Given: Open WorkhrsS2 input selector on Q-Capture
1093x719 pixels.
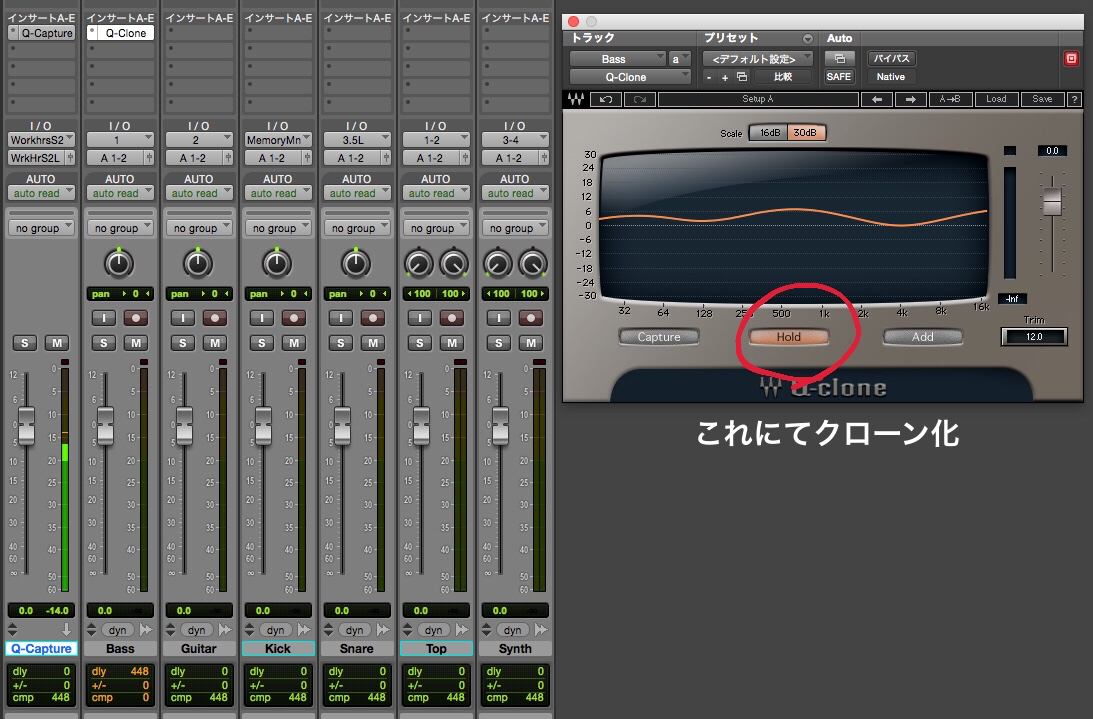Looking at the screenshot, I should [x=41, y=139].
